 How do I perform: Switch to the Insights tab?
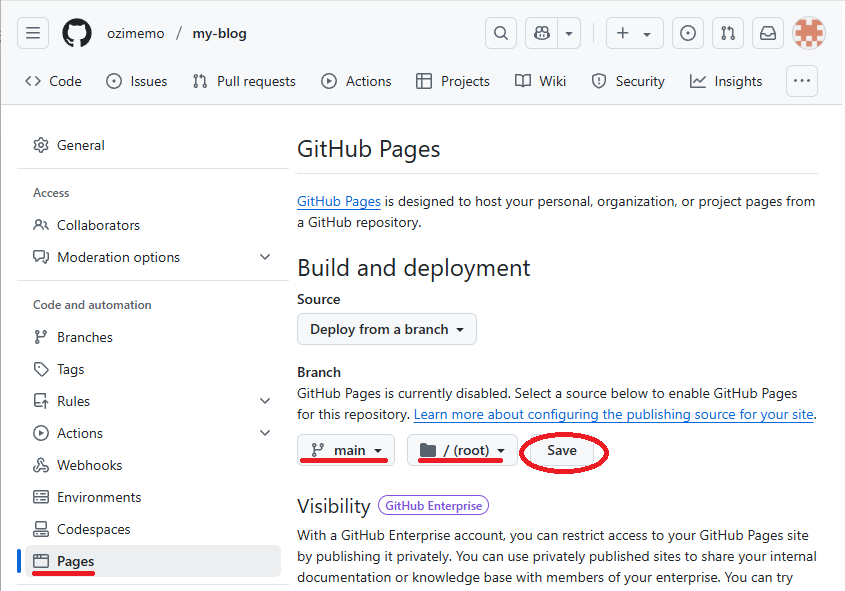click(x=726, y=81)
